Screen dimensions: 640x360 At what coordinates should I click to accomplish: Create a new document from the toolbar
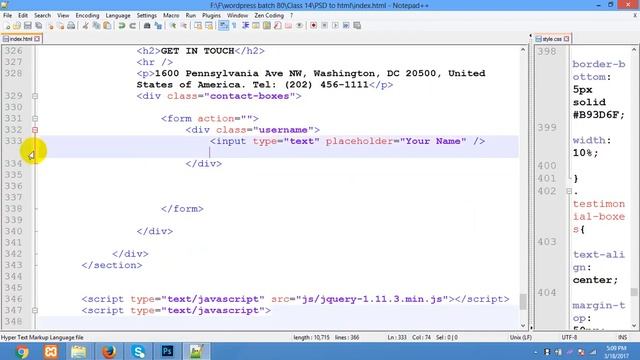7,26
